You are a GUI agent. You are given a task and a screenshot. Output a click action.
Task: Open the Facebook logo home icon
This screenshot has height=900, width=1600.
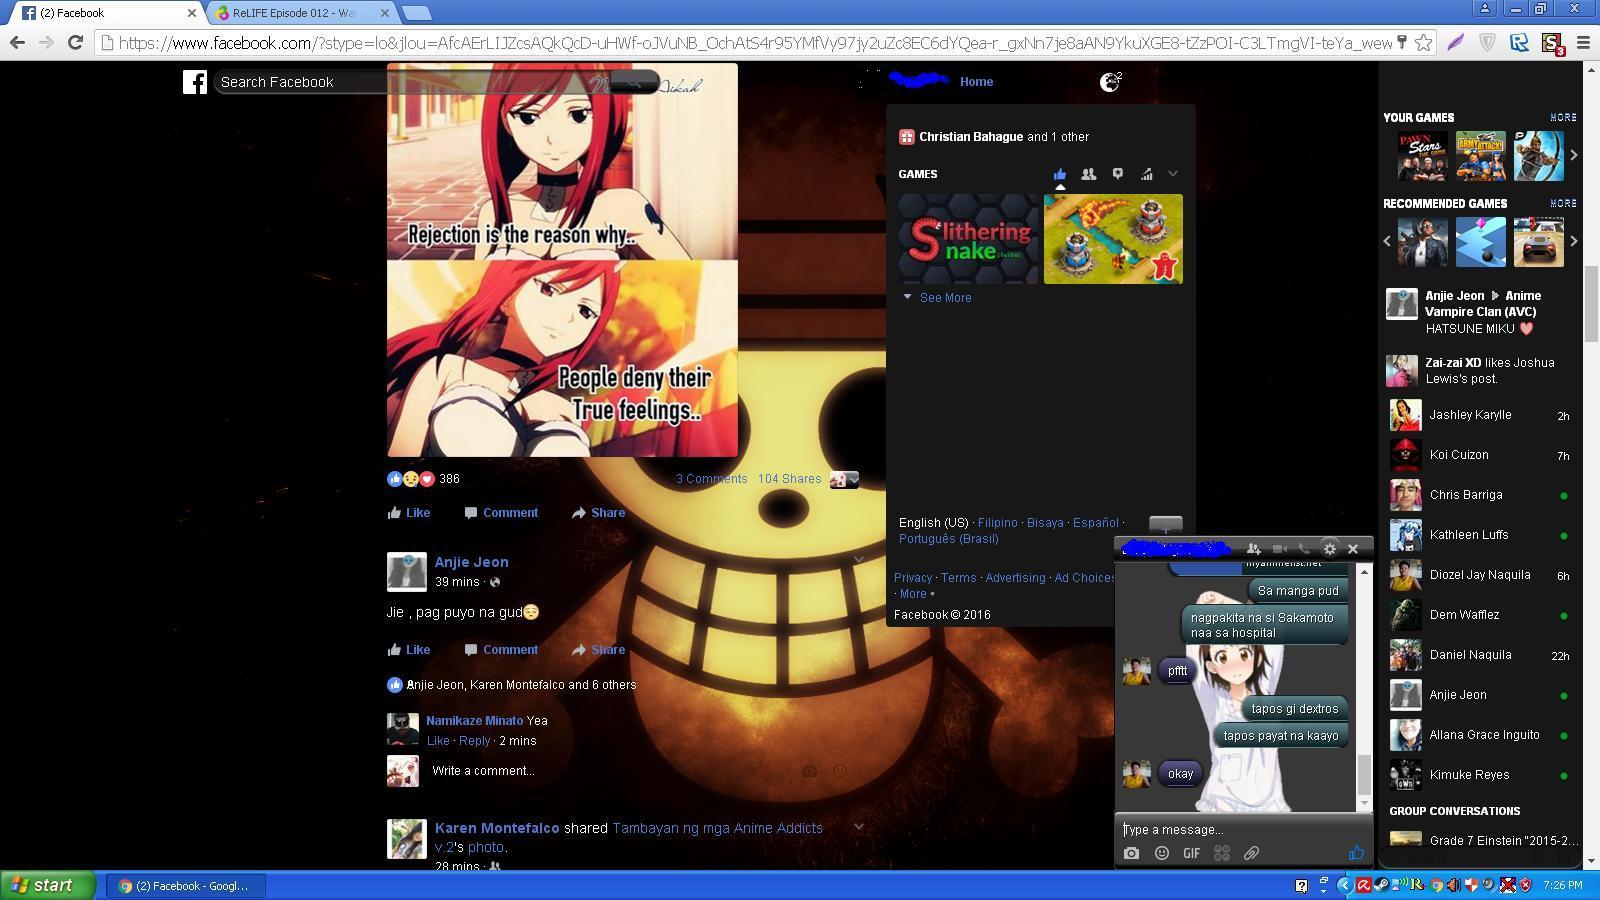coord(194,82)
